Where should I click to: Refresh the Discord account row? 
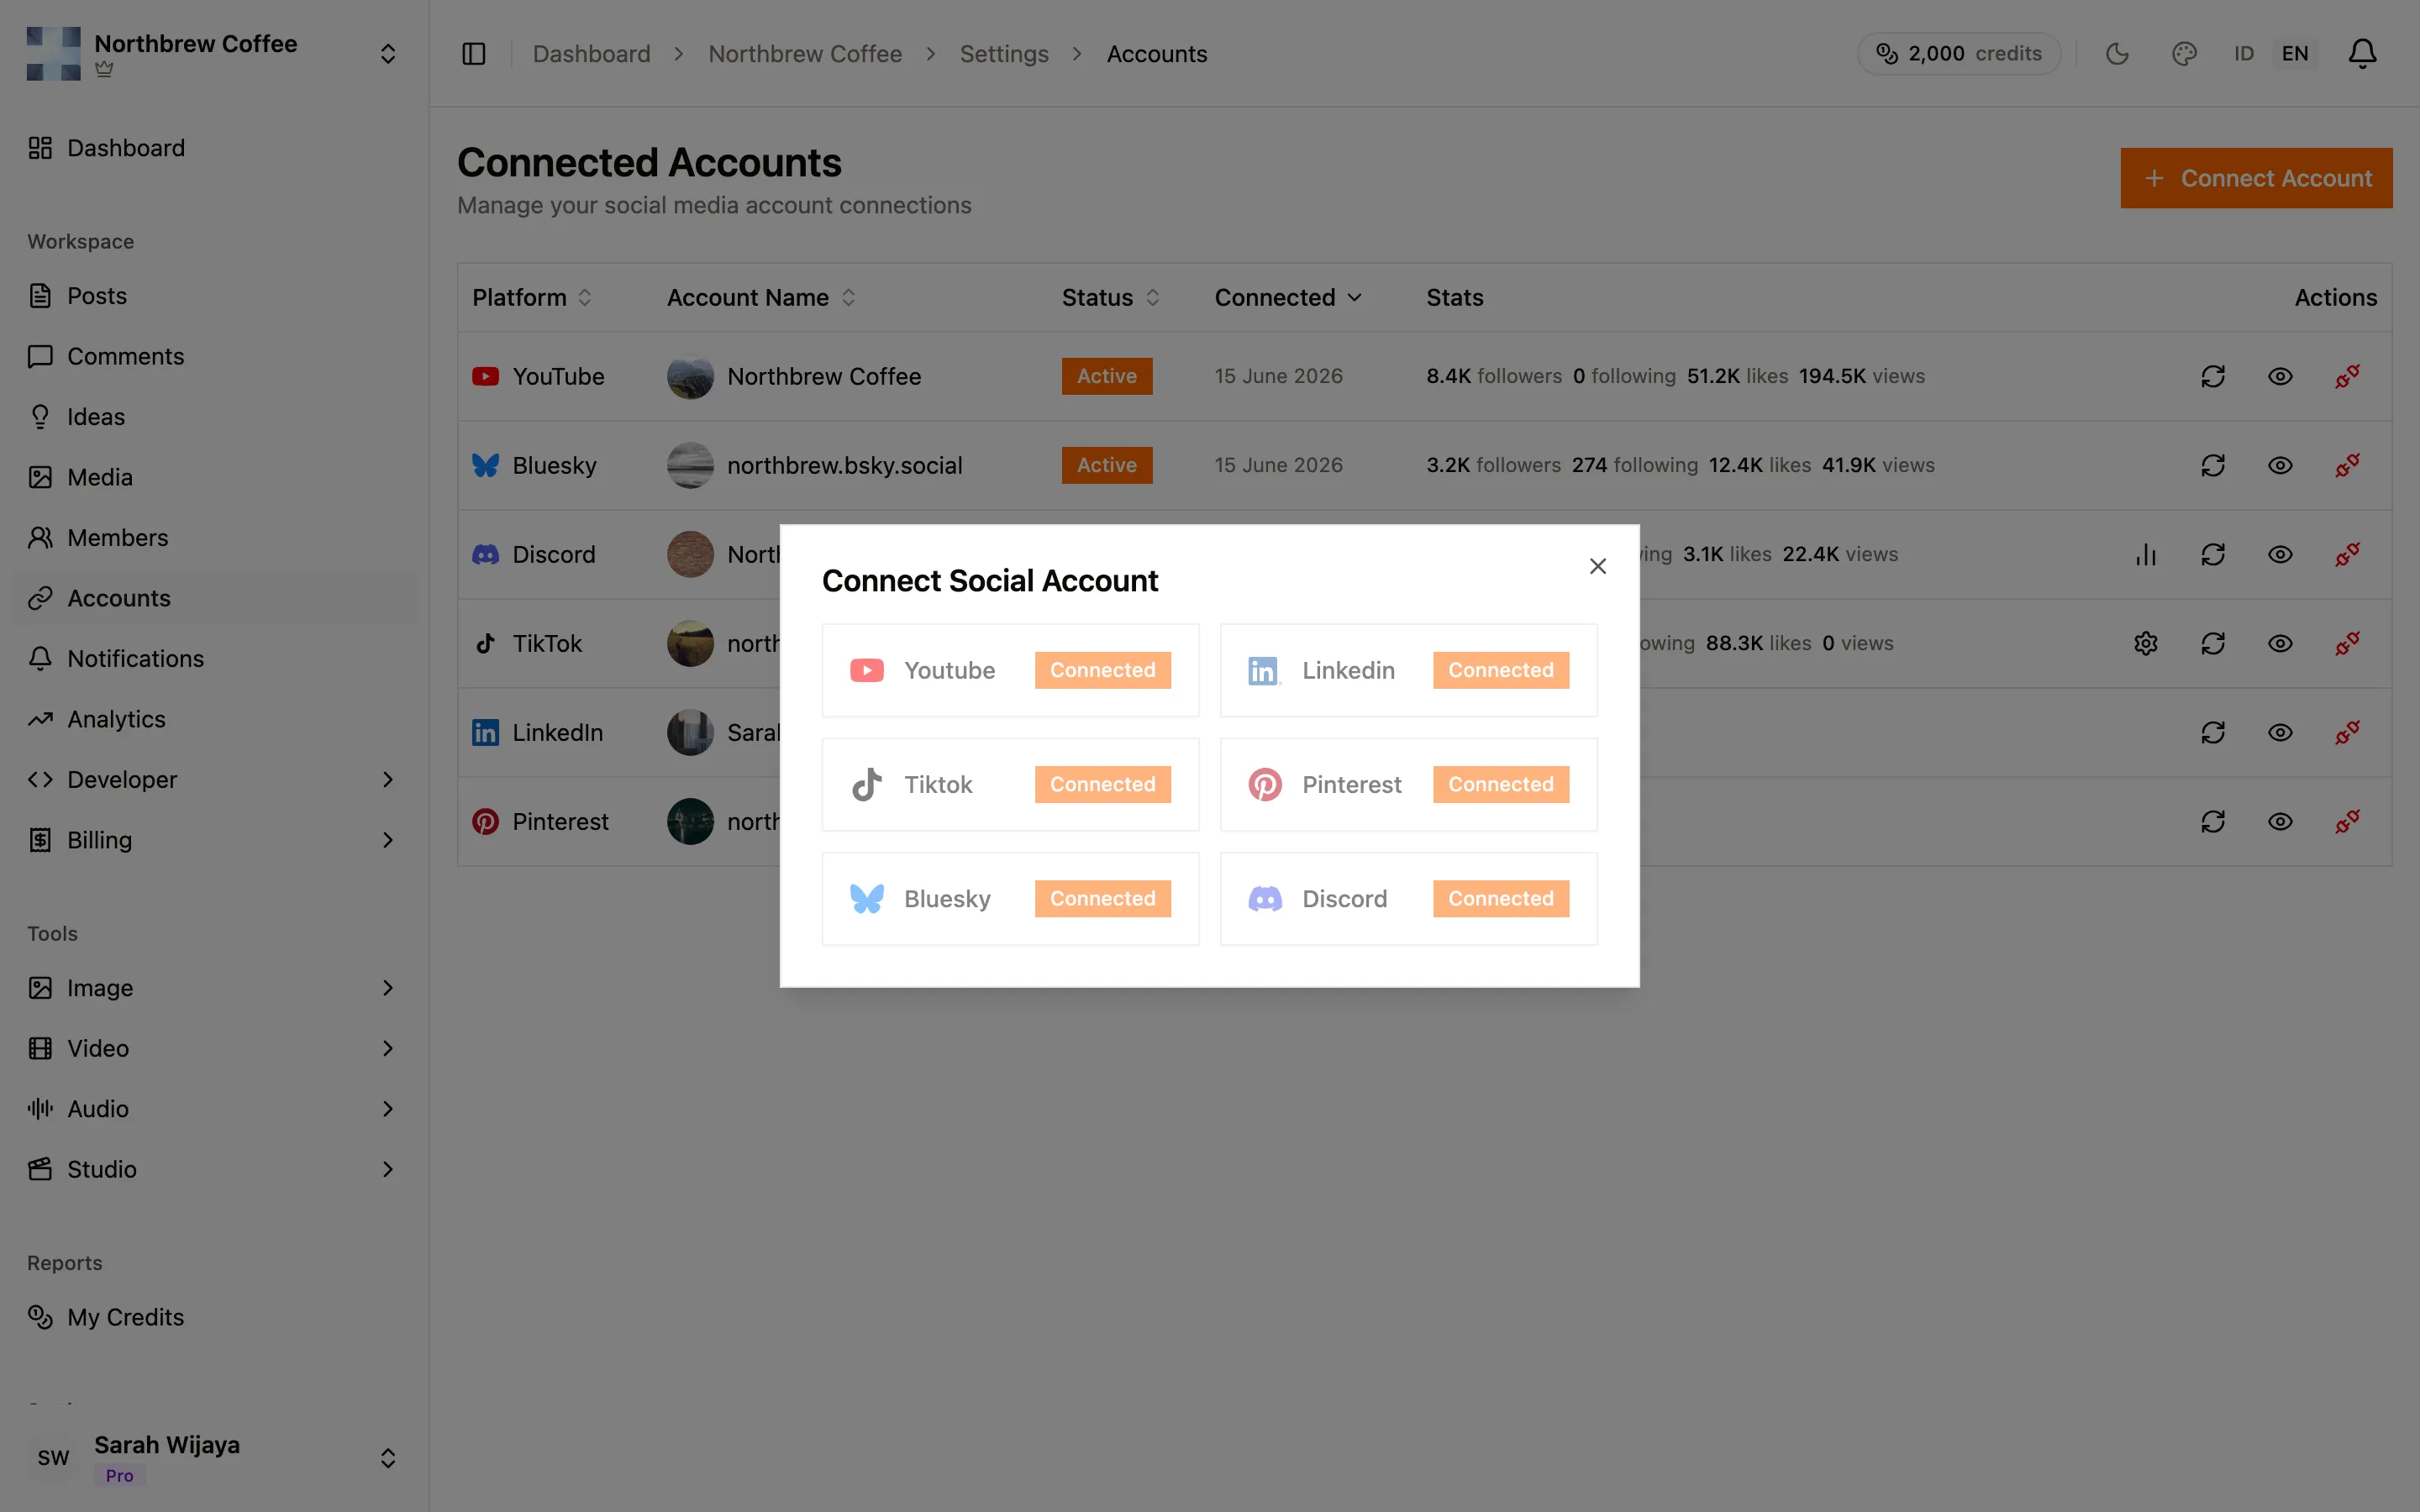point(2213,554)
